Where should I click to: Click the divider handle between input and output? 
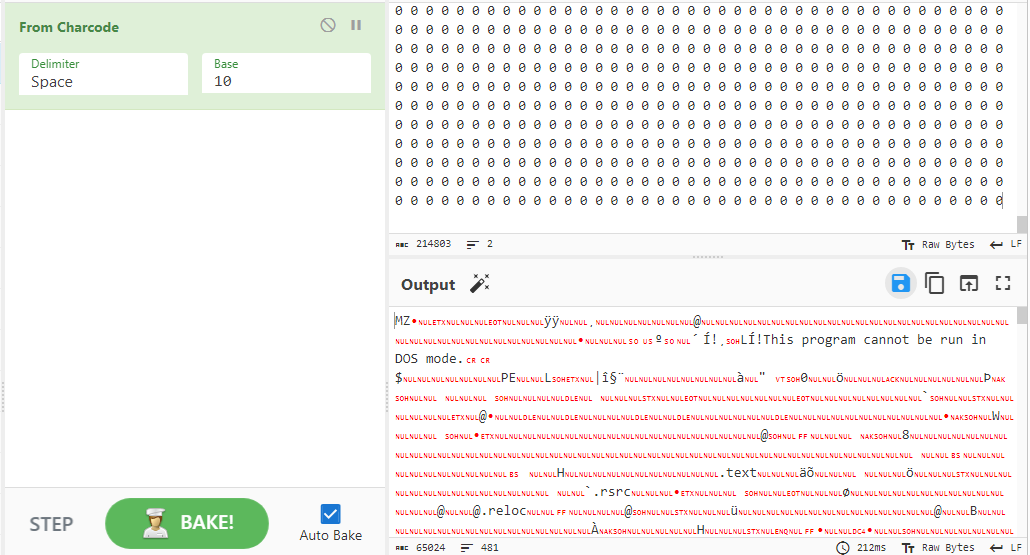[x=707, y=257]
